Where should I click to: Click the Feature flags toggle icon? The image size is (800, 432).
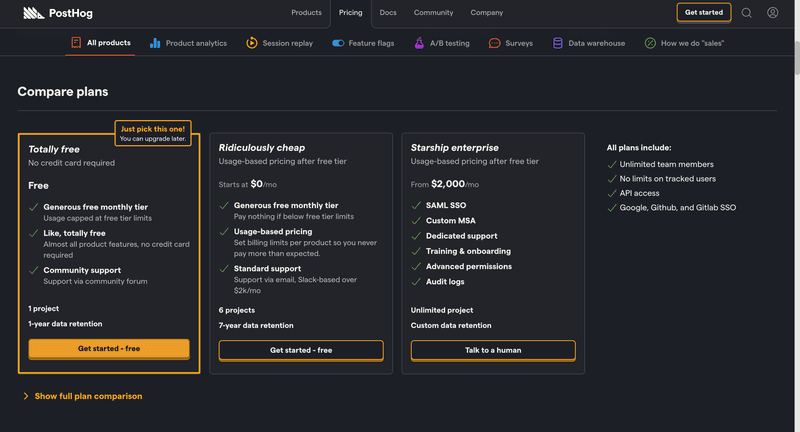pos(338,43)
